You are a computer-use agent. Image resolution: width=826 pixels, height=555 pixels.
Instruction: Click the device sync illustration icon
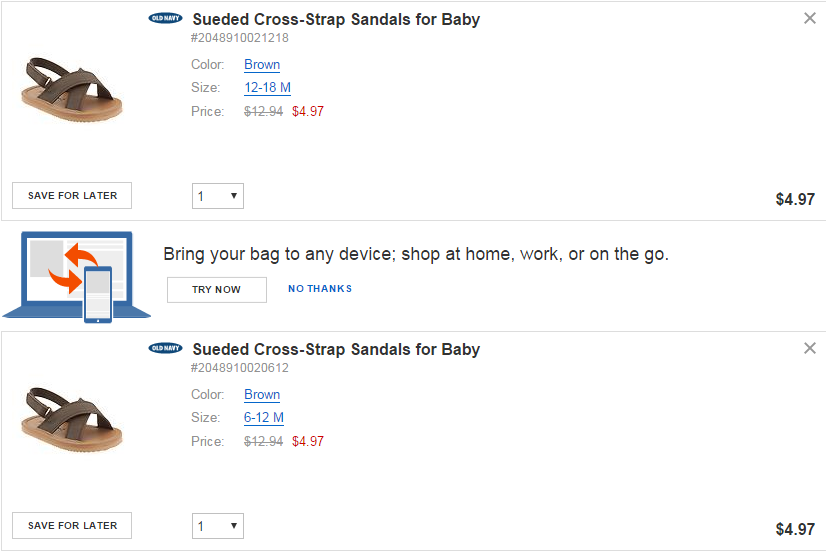tap(76, 277)
